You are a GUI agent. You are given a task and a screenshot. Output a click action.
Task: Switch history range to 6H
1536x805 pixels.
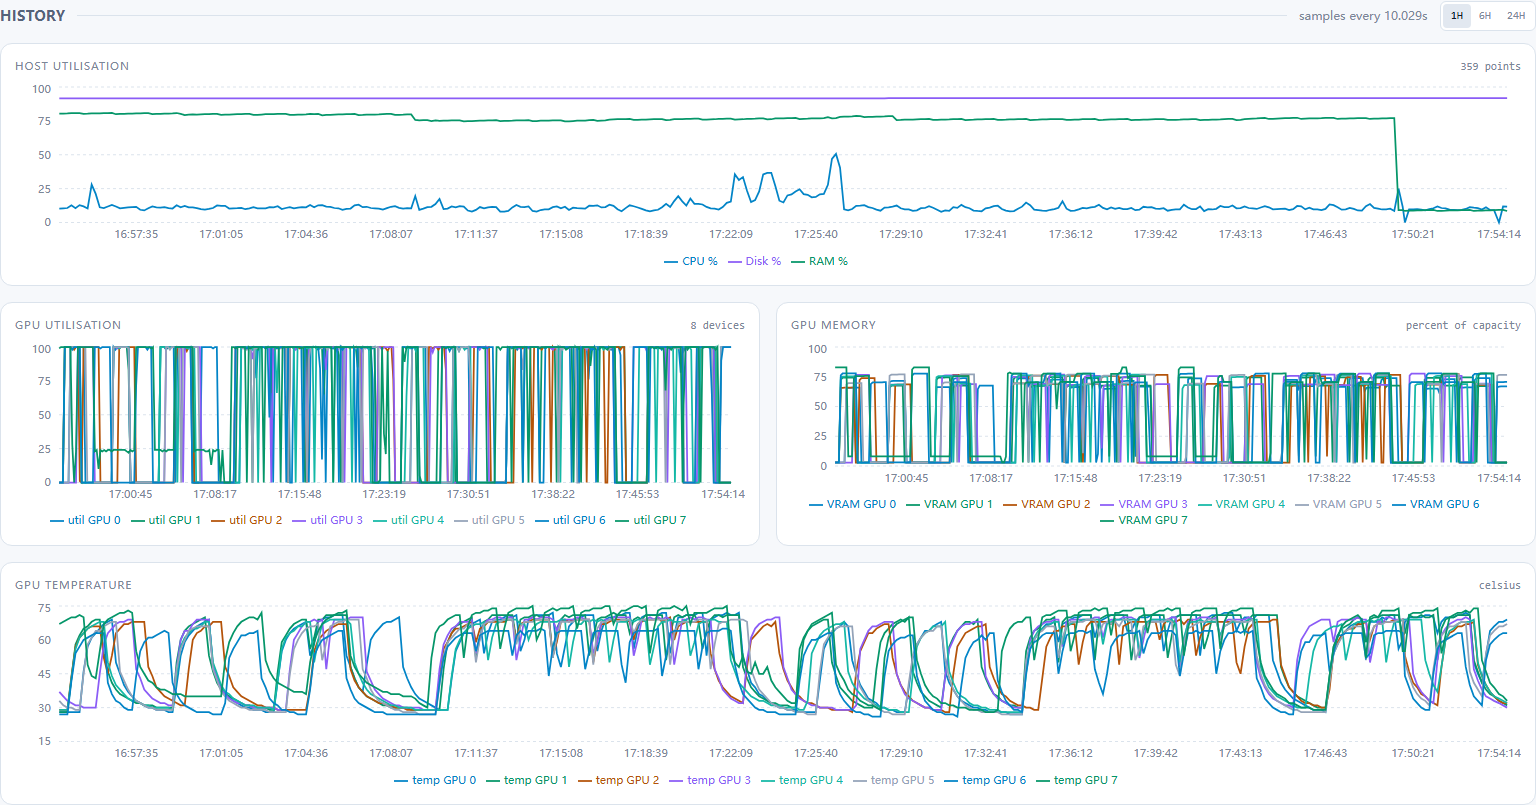(1485, 16)
